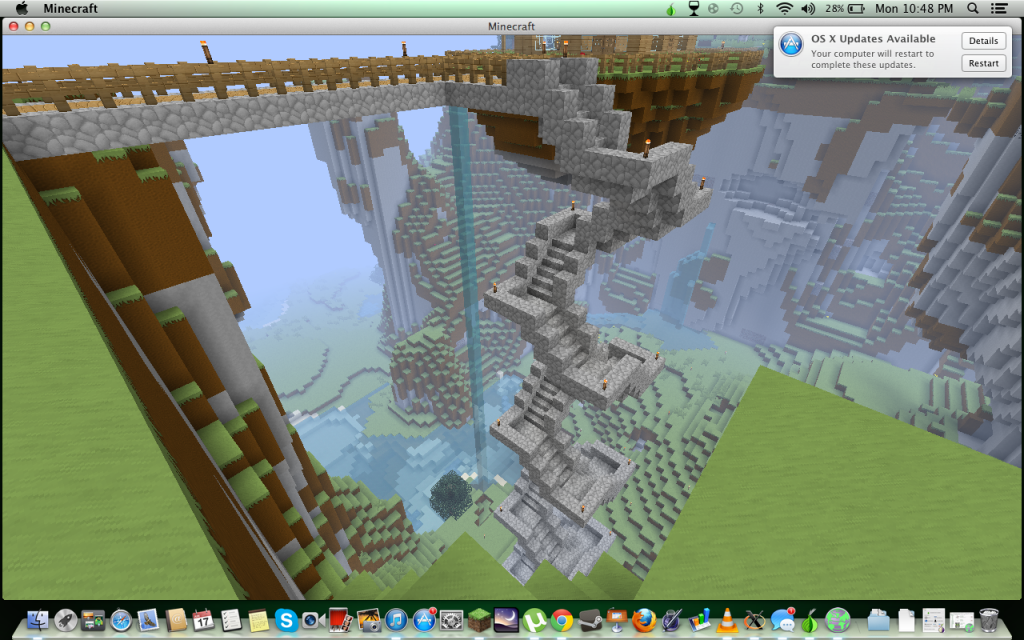Open the Tor onion menu bar icon
The image size is (1024, 640).
coord(670,8)
